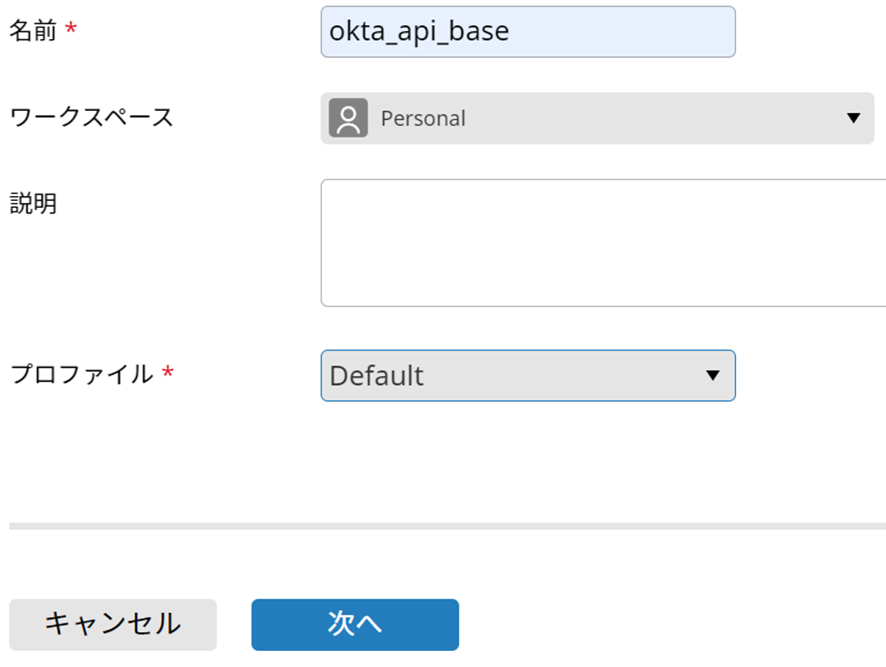Select the Default profile value
This screenshot has height=667, width=886.
click(x=377, y=376)
